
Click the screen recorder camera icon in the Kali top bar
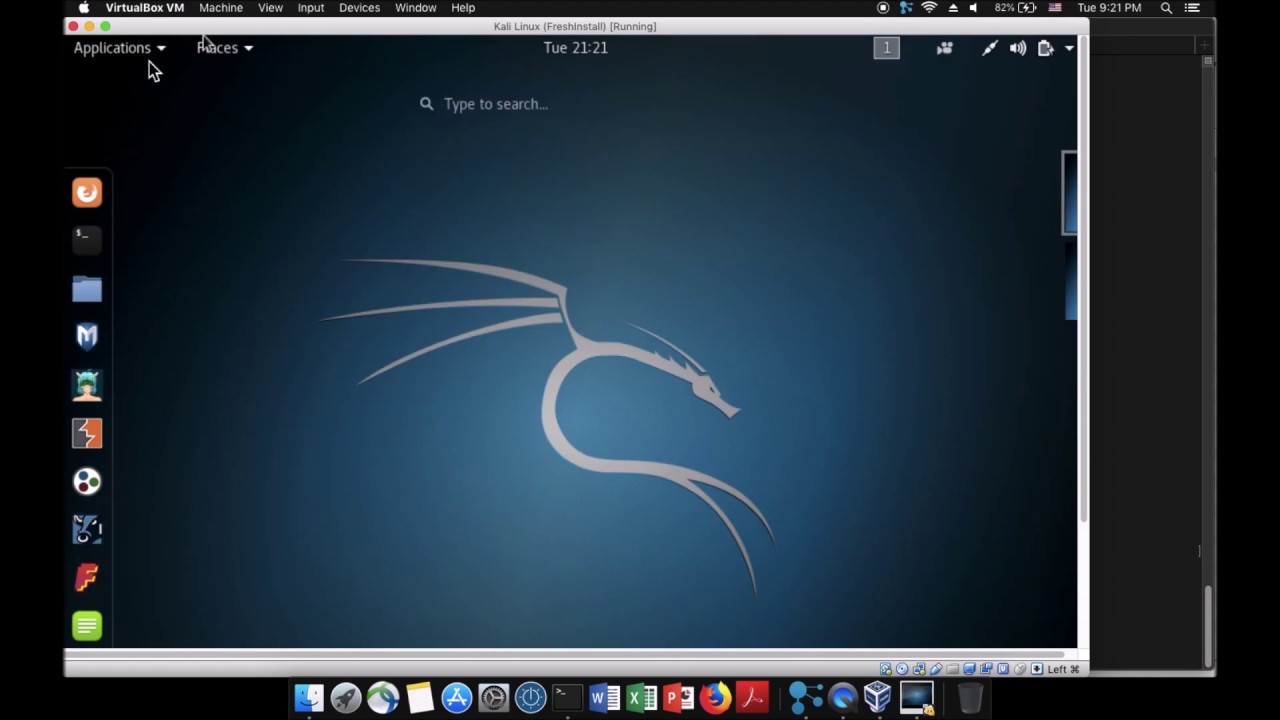(944, 48)
